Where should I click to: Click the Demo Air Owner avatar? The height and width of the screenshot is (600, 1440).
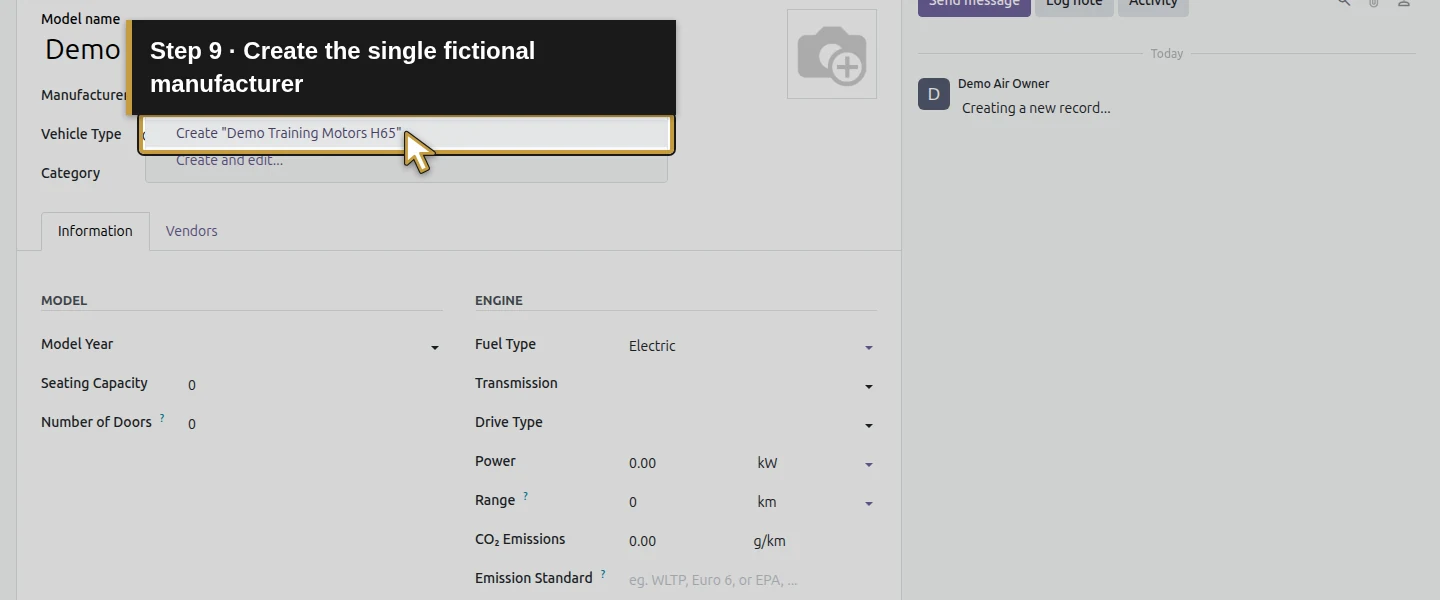934,94
